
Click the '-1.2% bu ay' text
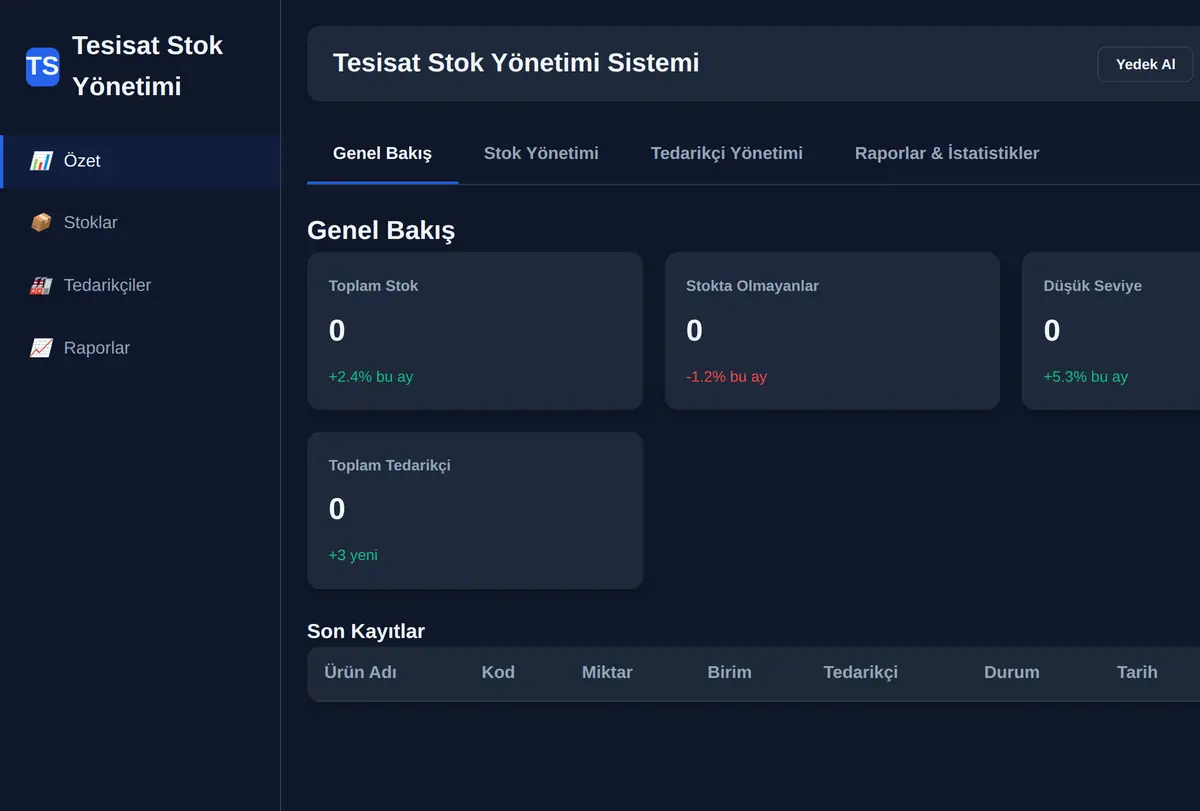coord(727,377)
